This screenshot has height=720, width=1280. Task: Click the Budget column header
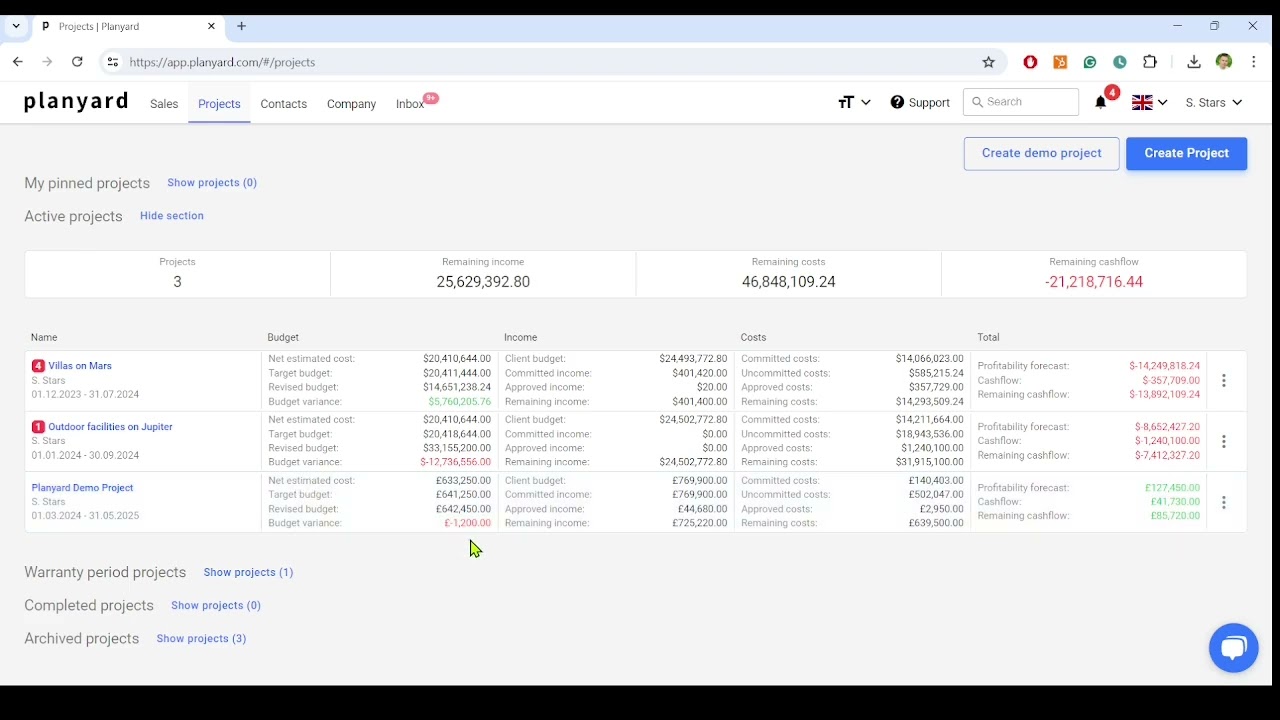click(283, 338)
